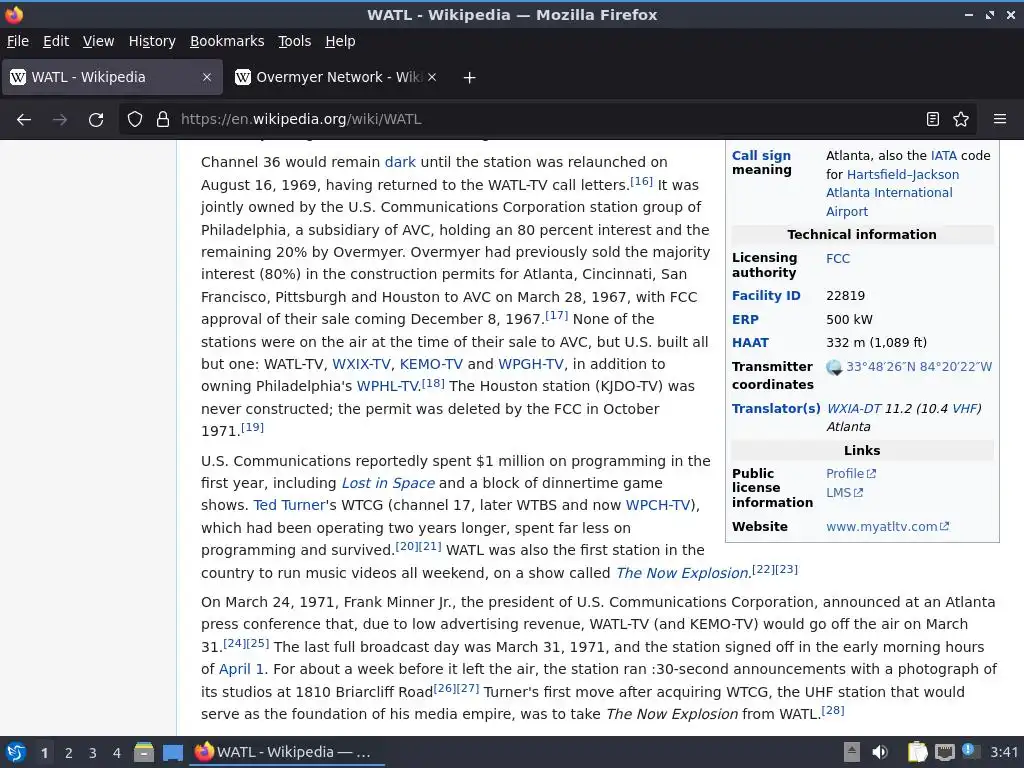1024x768 pixels.
Task: Select workspace 1 in pager
Action: [44, 753]
